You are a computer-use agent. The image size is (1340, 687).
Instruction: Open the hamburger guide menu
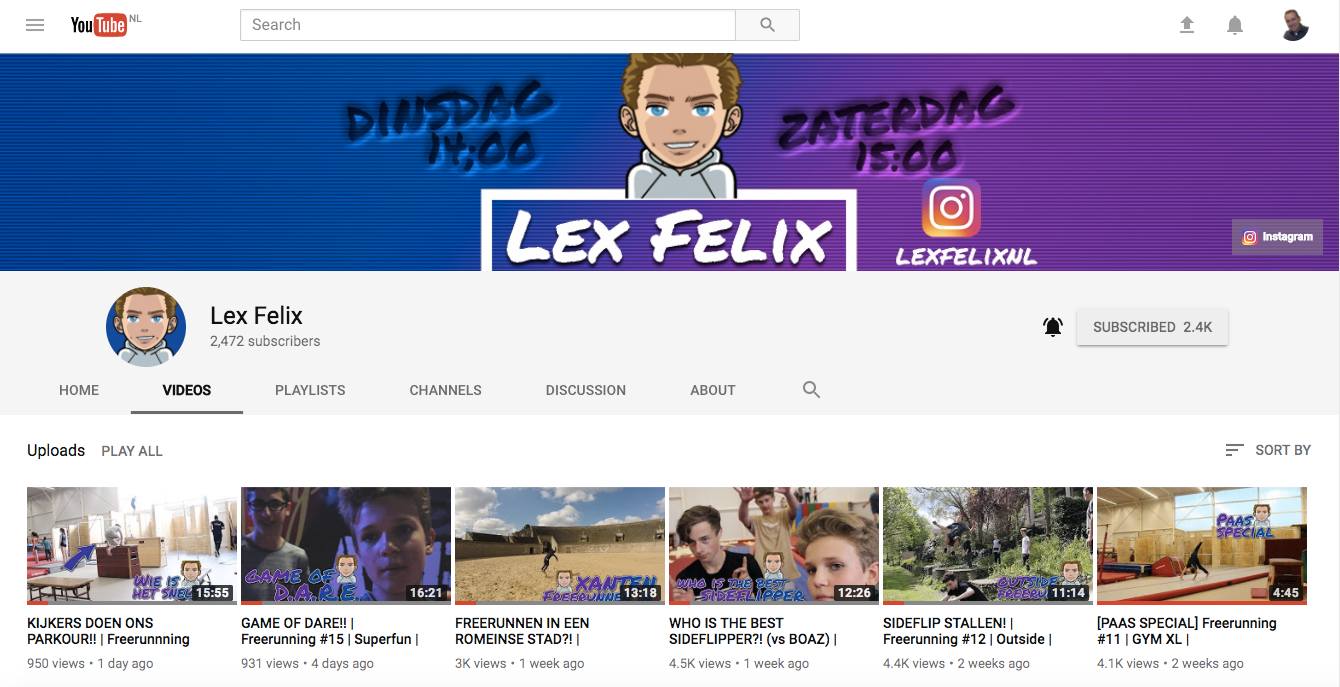(35, 25)
